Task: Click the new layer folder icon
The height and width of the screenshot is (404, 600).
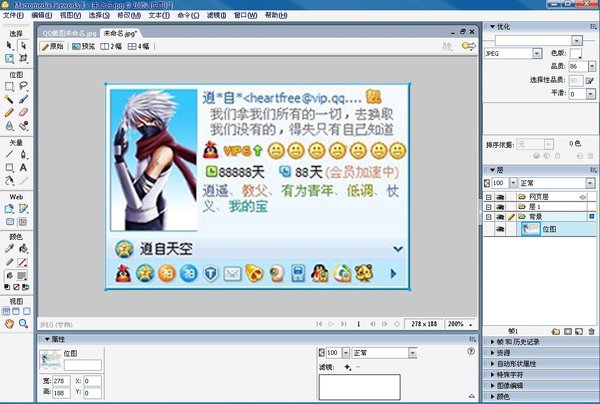Action: coord(556,331)
